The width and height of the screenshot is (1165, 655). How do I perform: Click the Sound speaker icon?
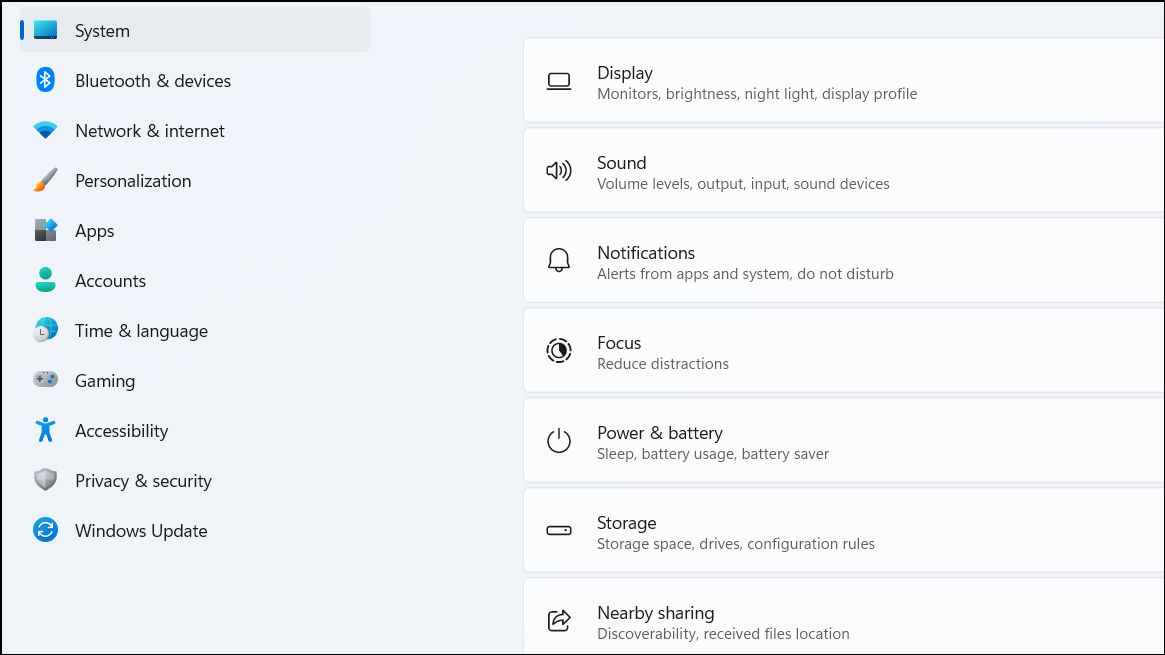pyautogui.click(x=559, y=171)
